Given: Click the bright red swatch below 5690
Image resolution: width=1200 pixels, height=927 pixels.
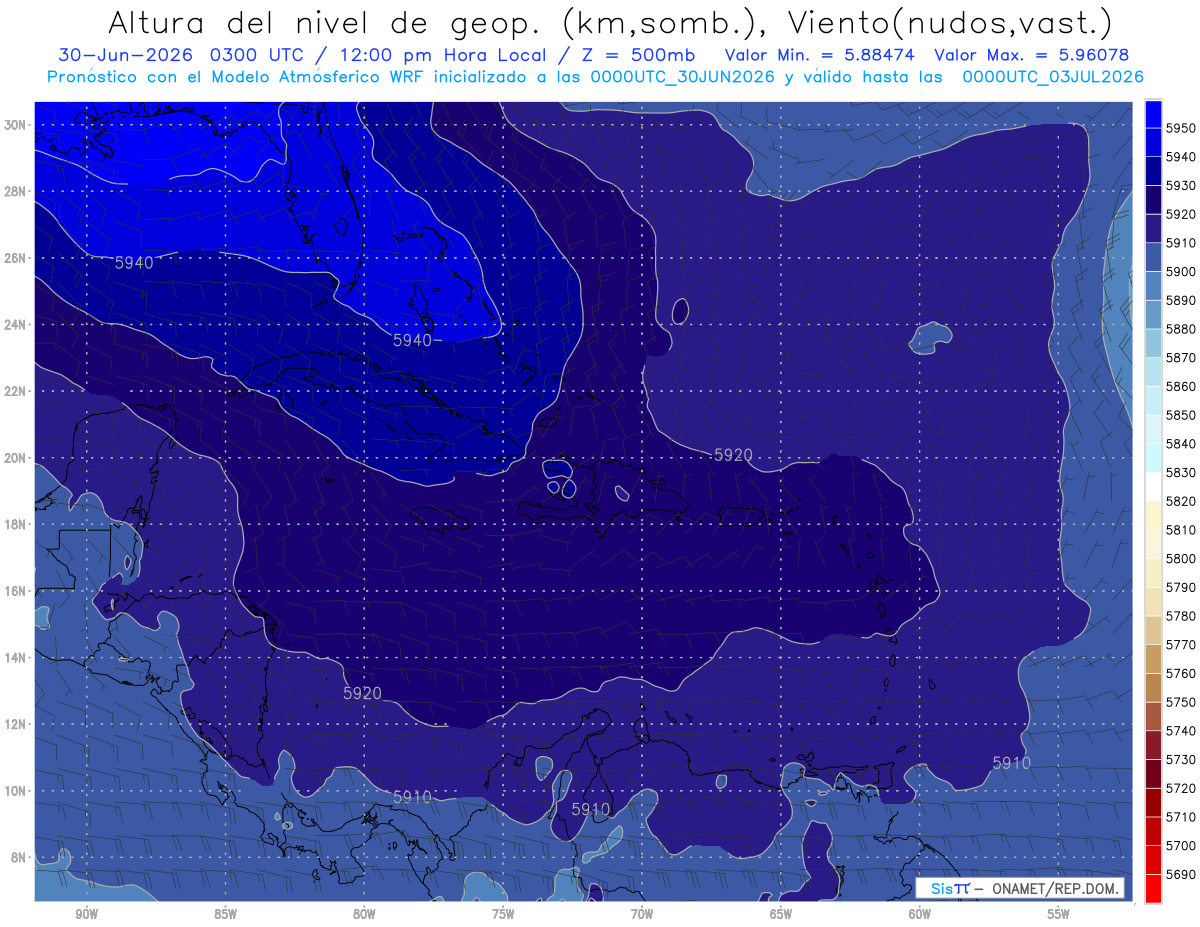Looking at the screenshot, I should point(1153,888).
